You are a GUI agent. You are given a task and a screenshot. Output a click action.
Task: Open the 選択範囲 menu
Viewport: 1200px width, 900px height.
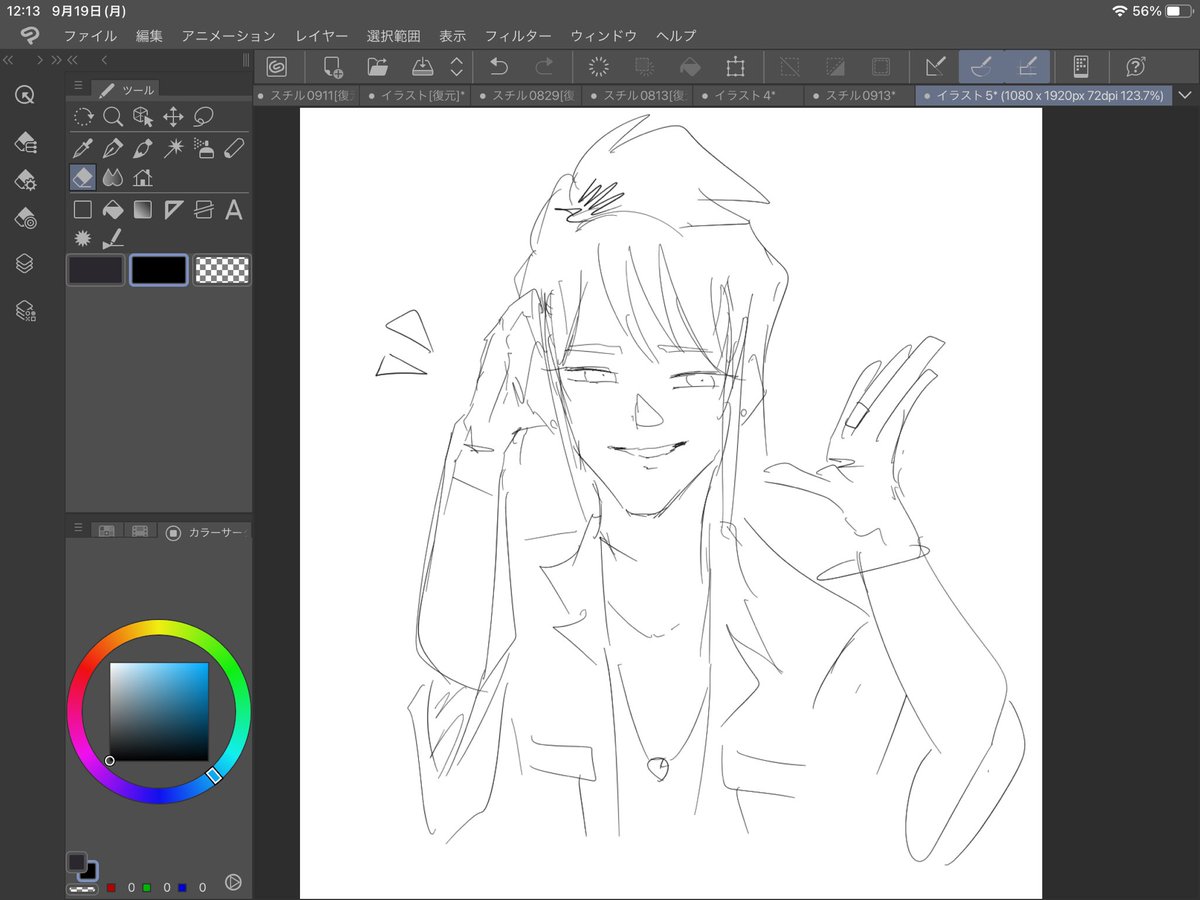[393, 35]
